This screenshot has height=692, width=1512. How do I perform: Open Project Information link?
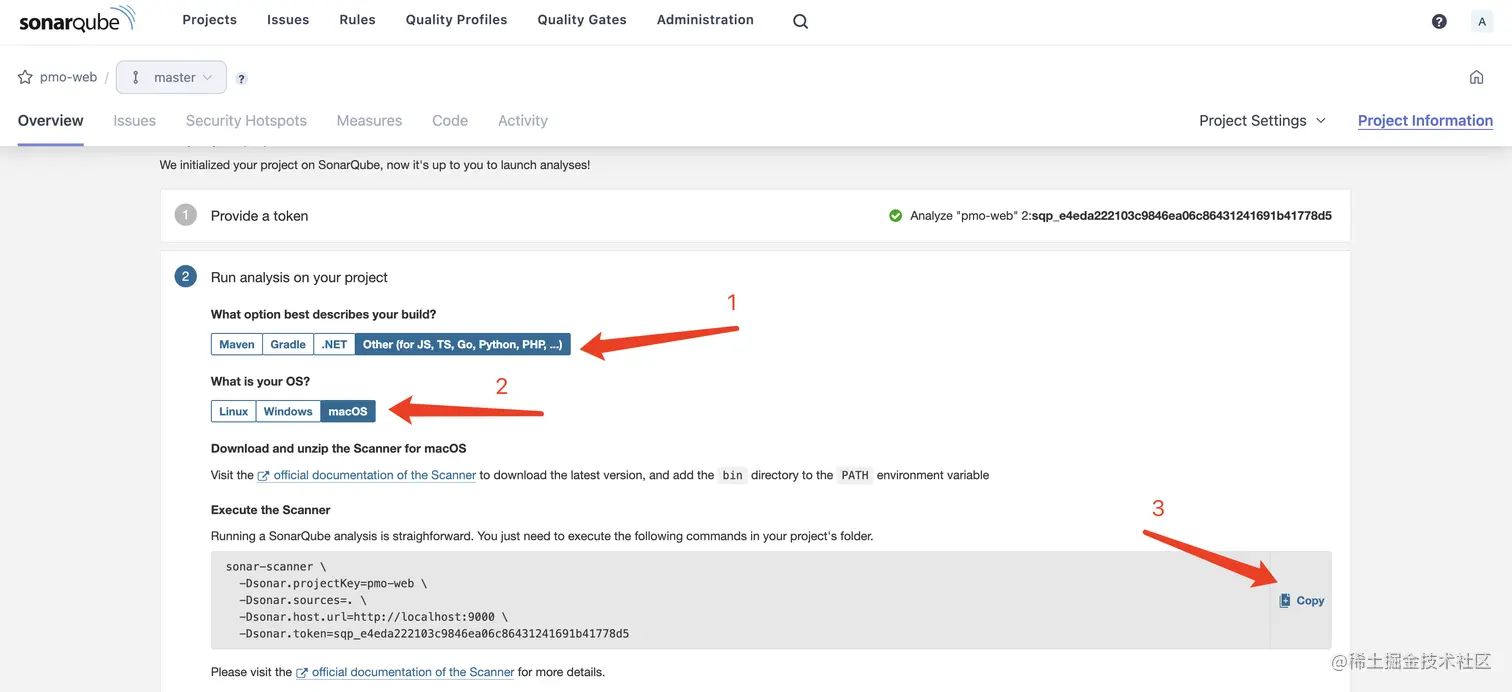(x=1425, y=120)
